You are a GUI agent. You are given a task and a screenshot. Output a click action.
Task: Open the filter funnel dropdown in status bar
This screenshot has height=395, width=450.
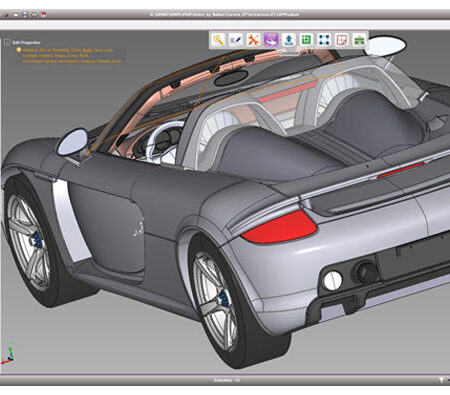pos(442,380)
